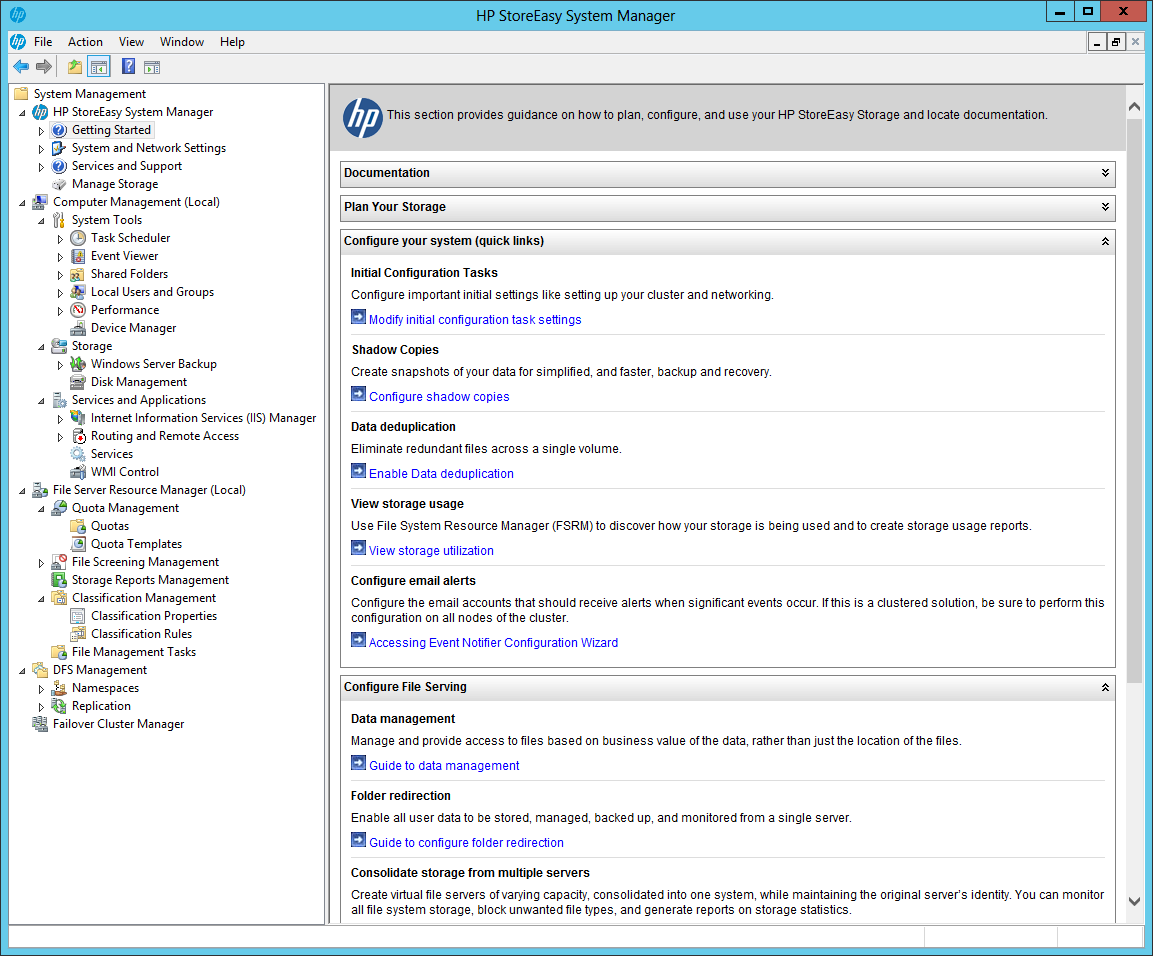Click Configure shadow copies link
The width and height of the screenshot is (1153, 956).
[x=439, y=397]
